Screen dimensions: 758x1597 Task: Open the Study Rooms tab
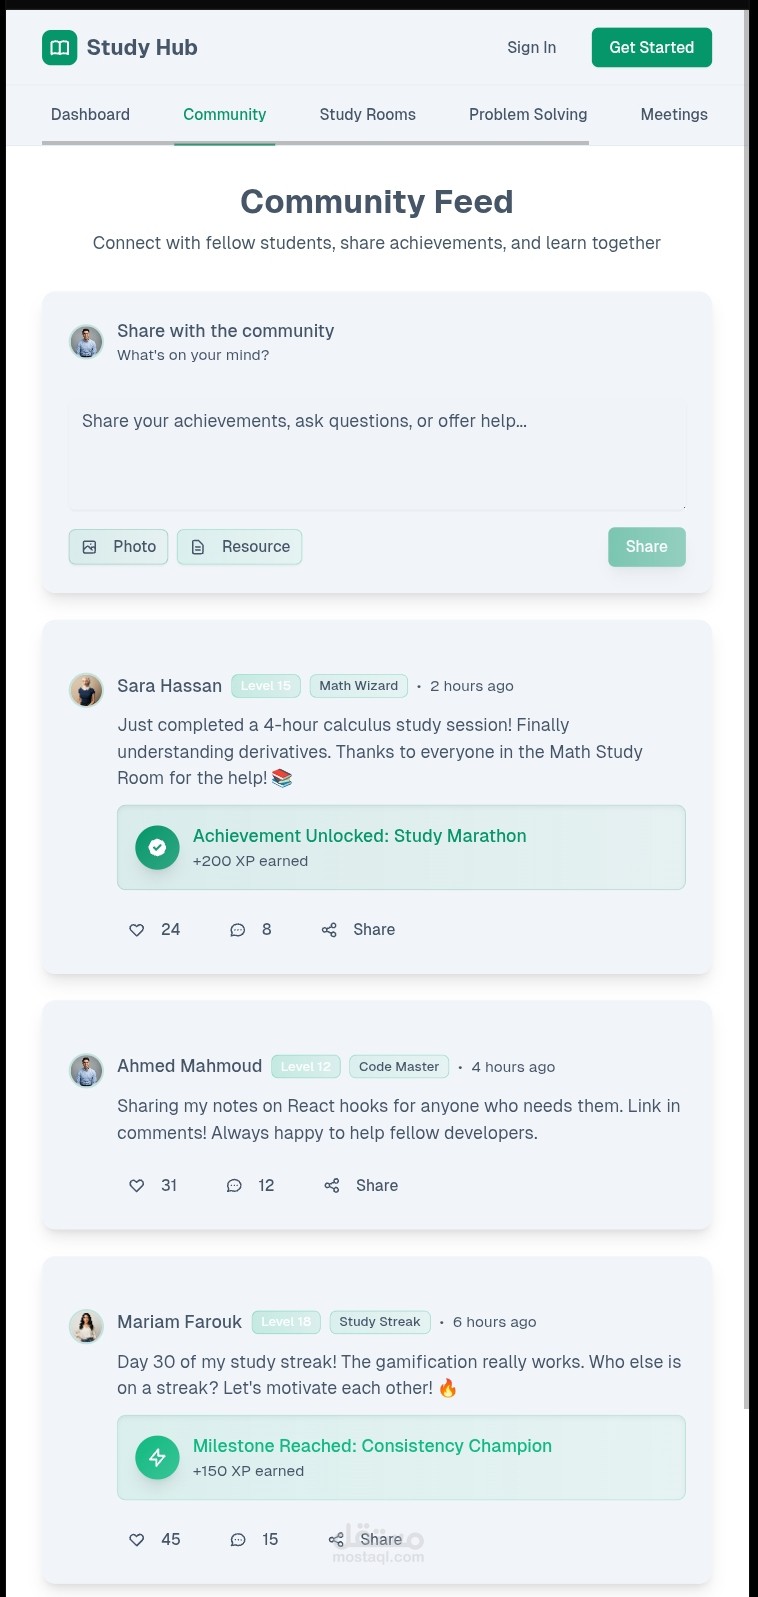[x=367, y=115]
